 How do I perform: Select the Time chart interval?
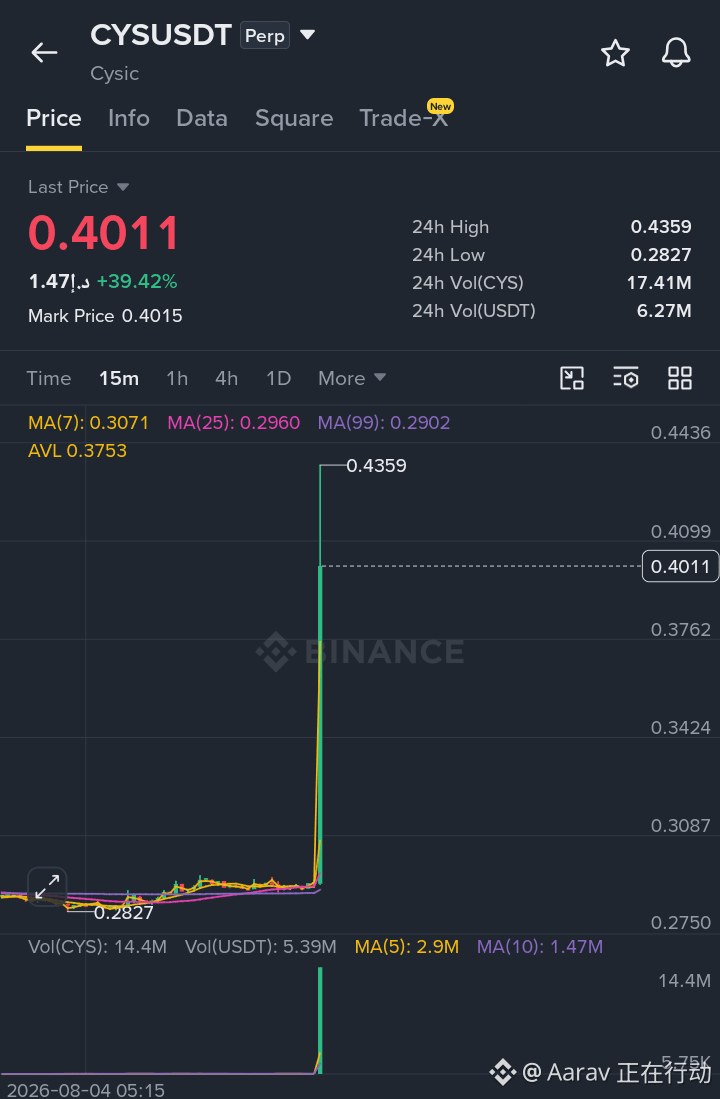[49, 378]
